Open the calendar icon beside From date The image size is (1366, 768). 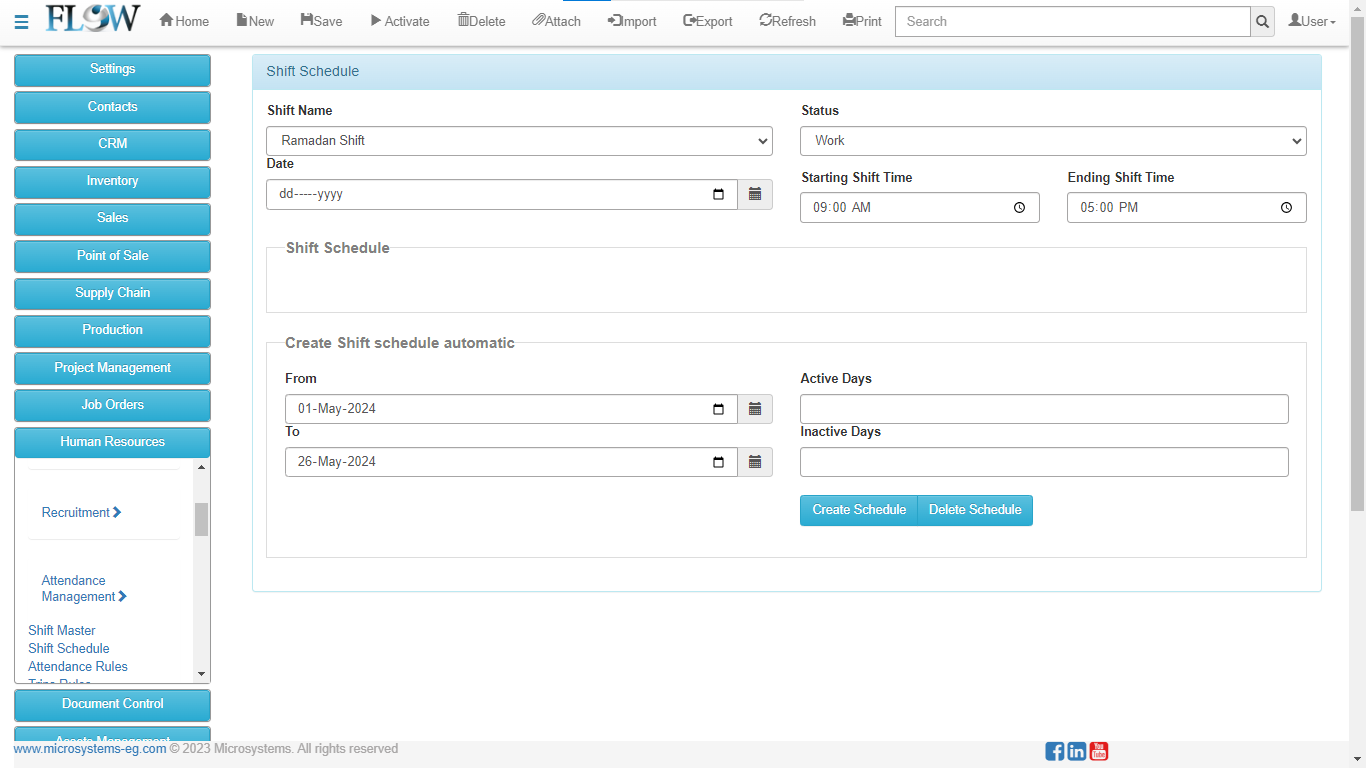click(755, 408)
